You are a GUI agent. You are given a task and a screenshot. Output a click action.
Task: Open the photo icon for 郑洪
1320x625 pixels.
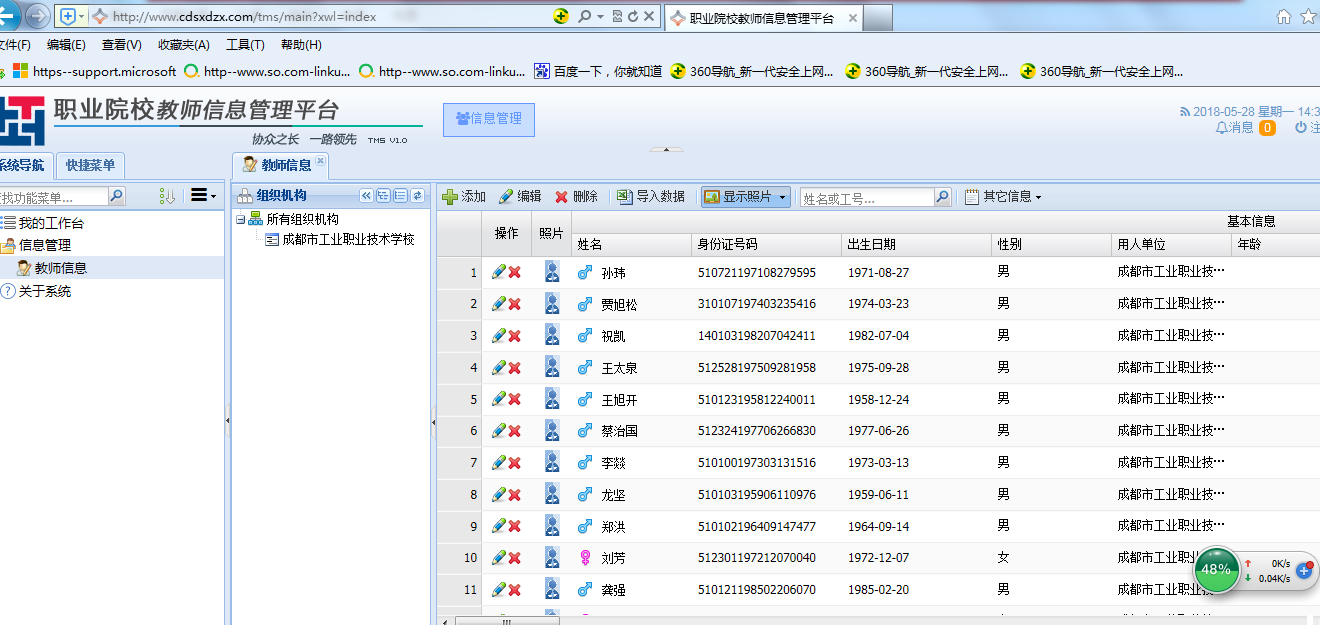[551, 525]
